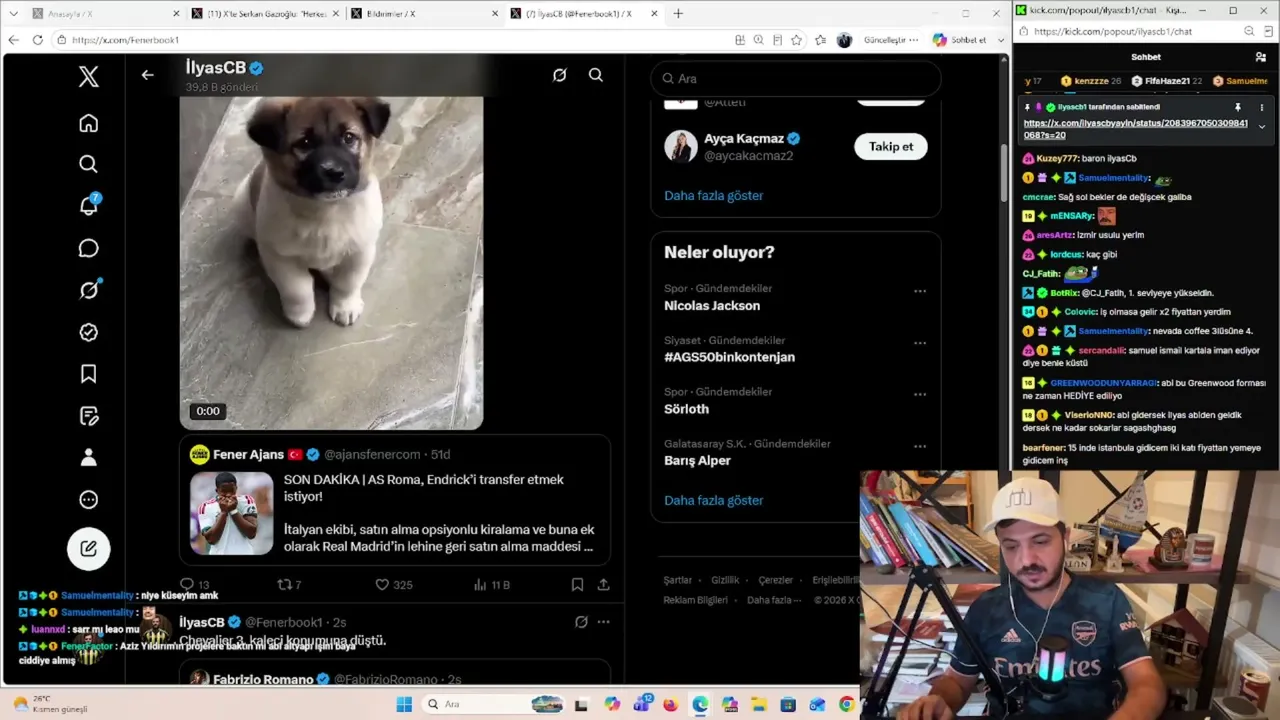Expand Daha fazla footer menu
Viewport: 1280px width, 720px height.
pyautogui.click(x=774, y=600)
